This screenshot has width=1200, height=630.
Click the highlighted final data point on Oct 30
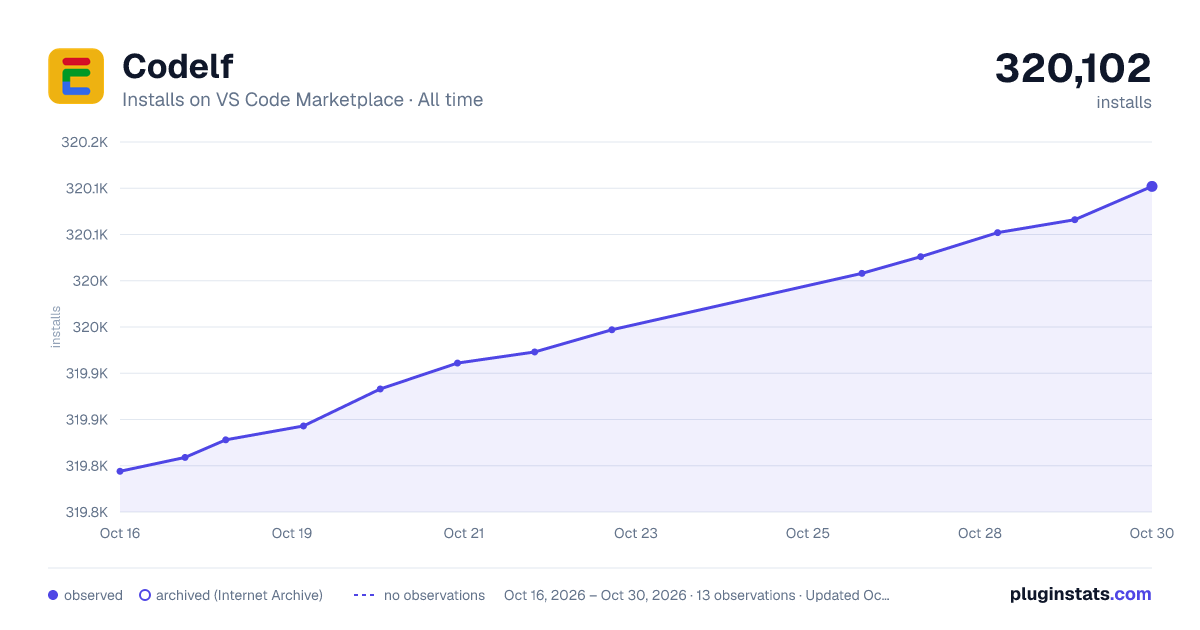click(x=1152, y=186)
